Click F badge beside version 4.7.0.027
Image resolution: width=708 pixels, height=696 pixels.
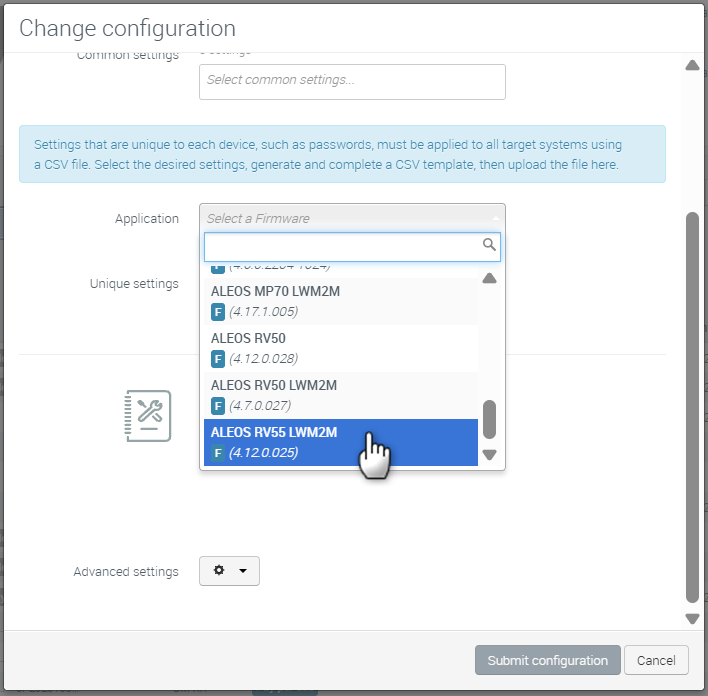(218, 406)
